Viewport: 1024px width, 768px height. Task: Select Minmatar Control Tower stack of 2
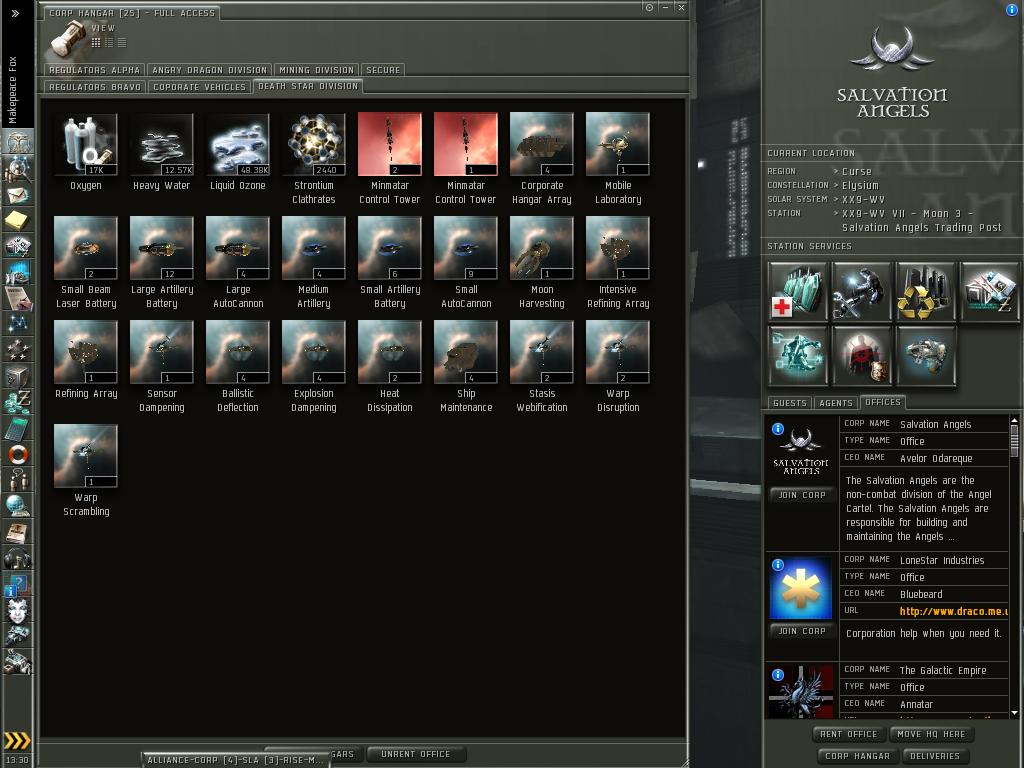pos(390,160)
